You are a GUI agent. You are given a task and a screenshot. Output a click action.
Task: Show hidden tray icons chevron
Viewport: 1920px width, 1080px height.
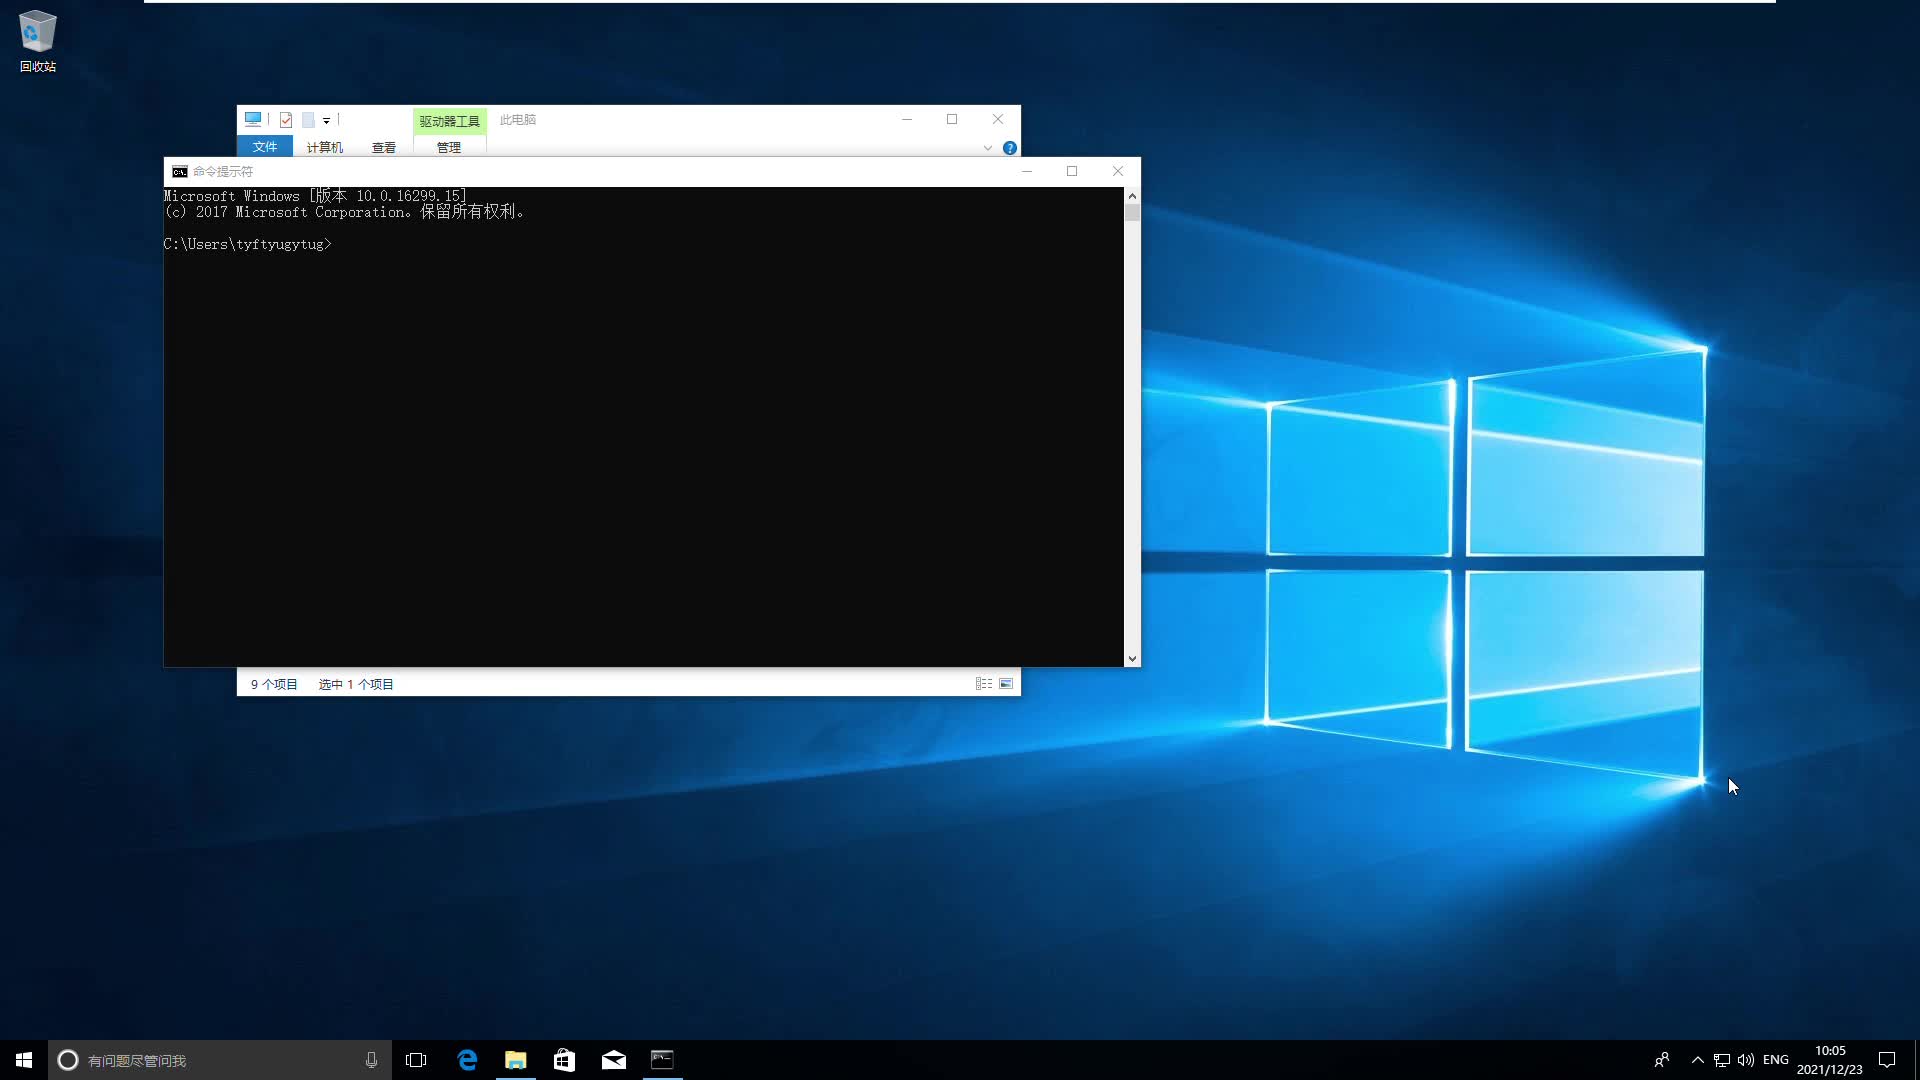click(1697, 1060)
